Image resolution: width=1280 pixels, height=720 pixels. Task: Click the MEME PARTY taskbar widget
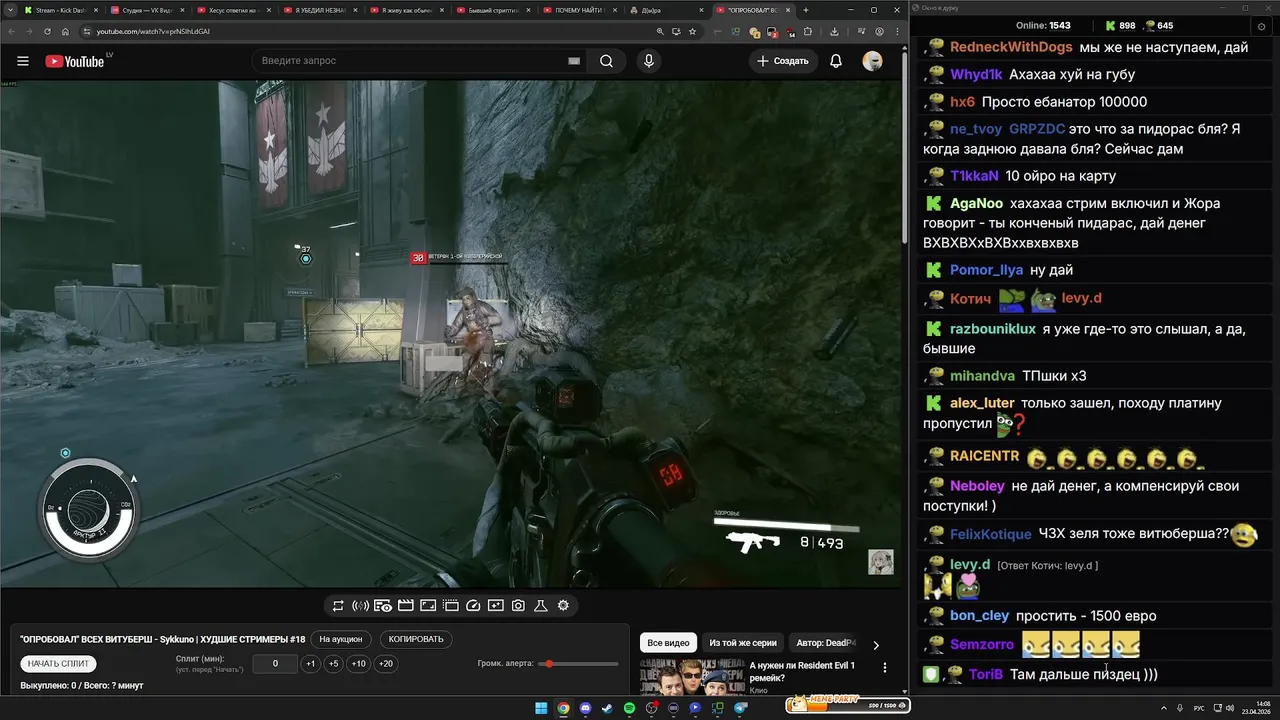(847, 705)
